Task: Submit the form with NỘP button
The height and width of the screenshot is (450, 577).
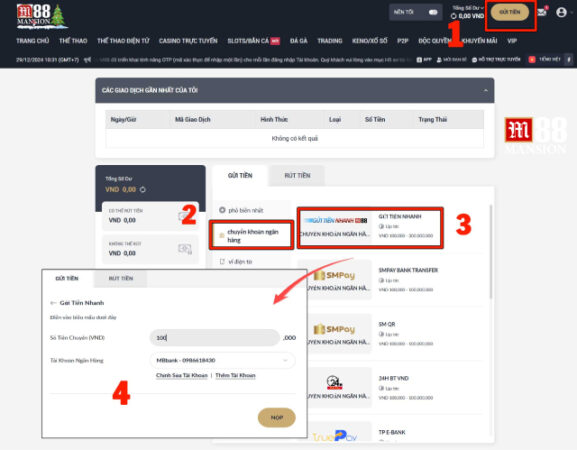Action: click(277, 418)
